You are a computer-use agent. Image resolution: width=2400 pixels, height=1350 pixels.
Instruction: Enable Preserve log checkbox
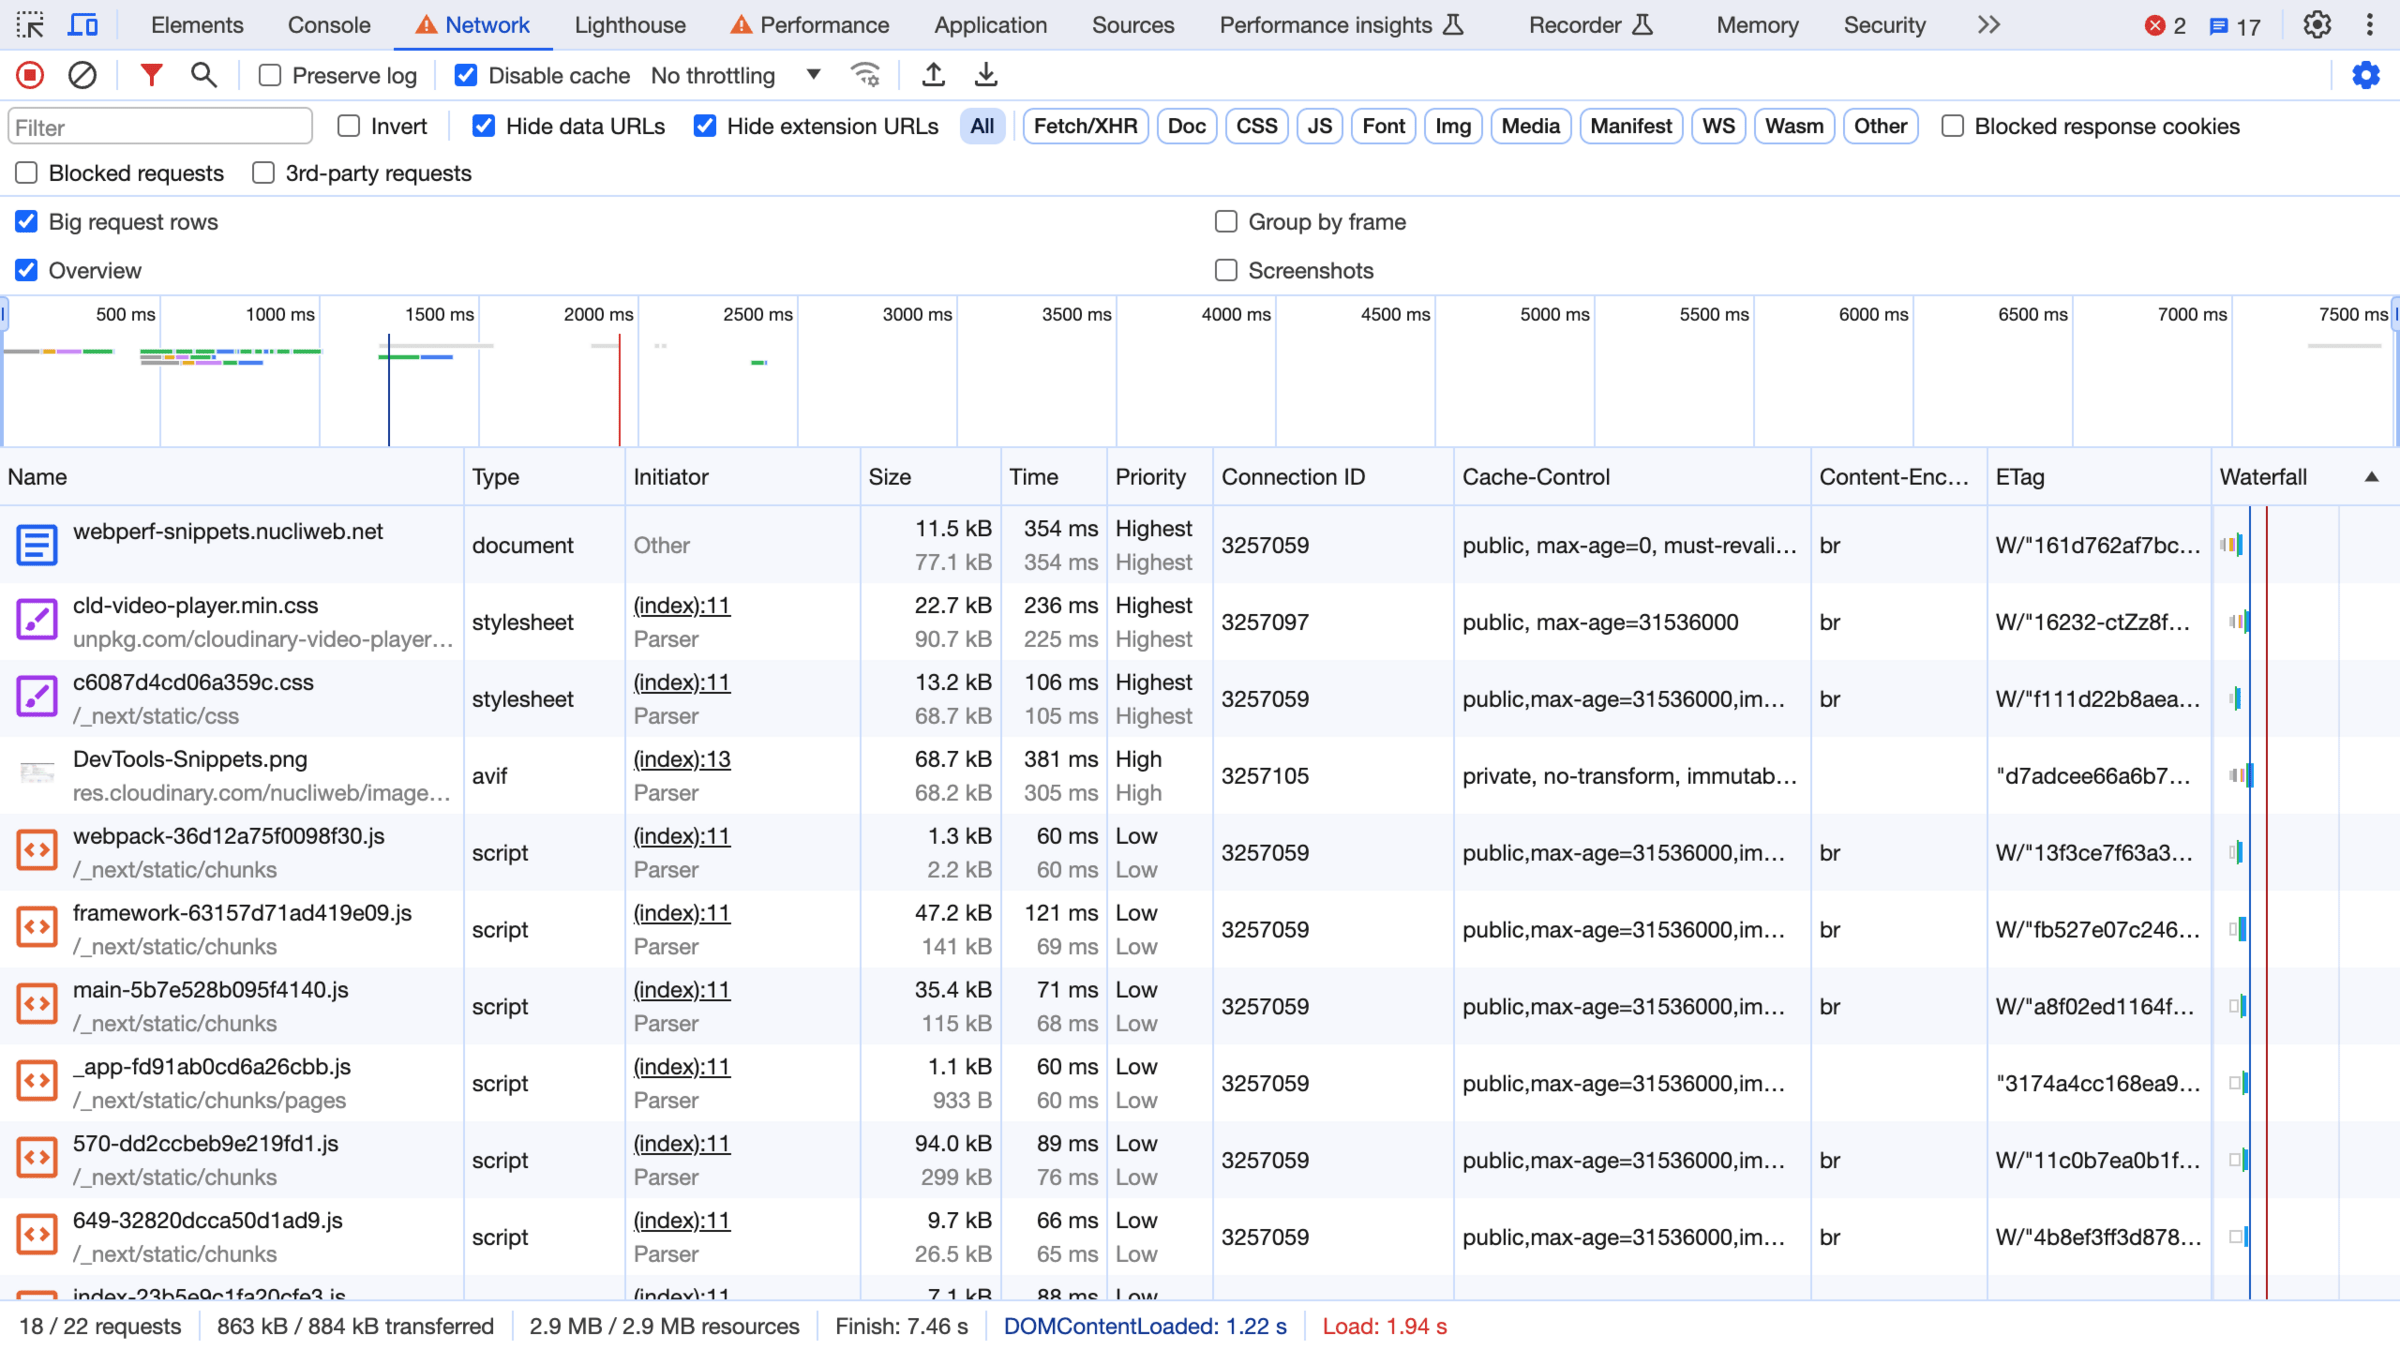click(270, 76)
